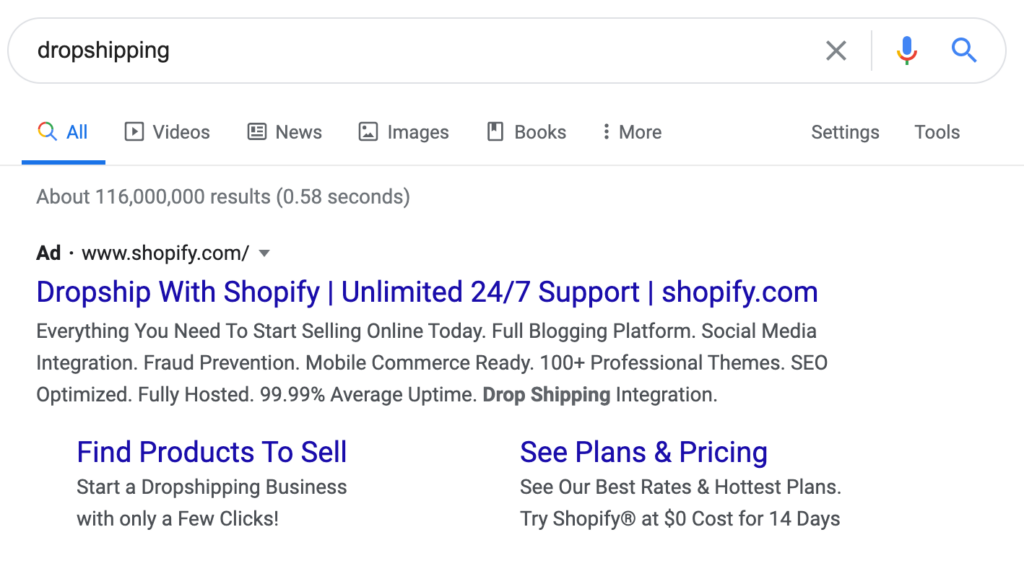
Task: Click the colored magnifier icon beside All
Action: click(x=47, y=131)
